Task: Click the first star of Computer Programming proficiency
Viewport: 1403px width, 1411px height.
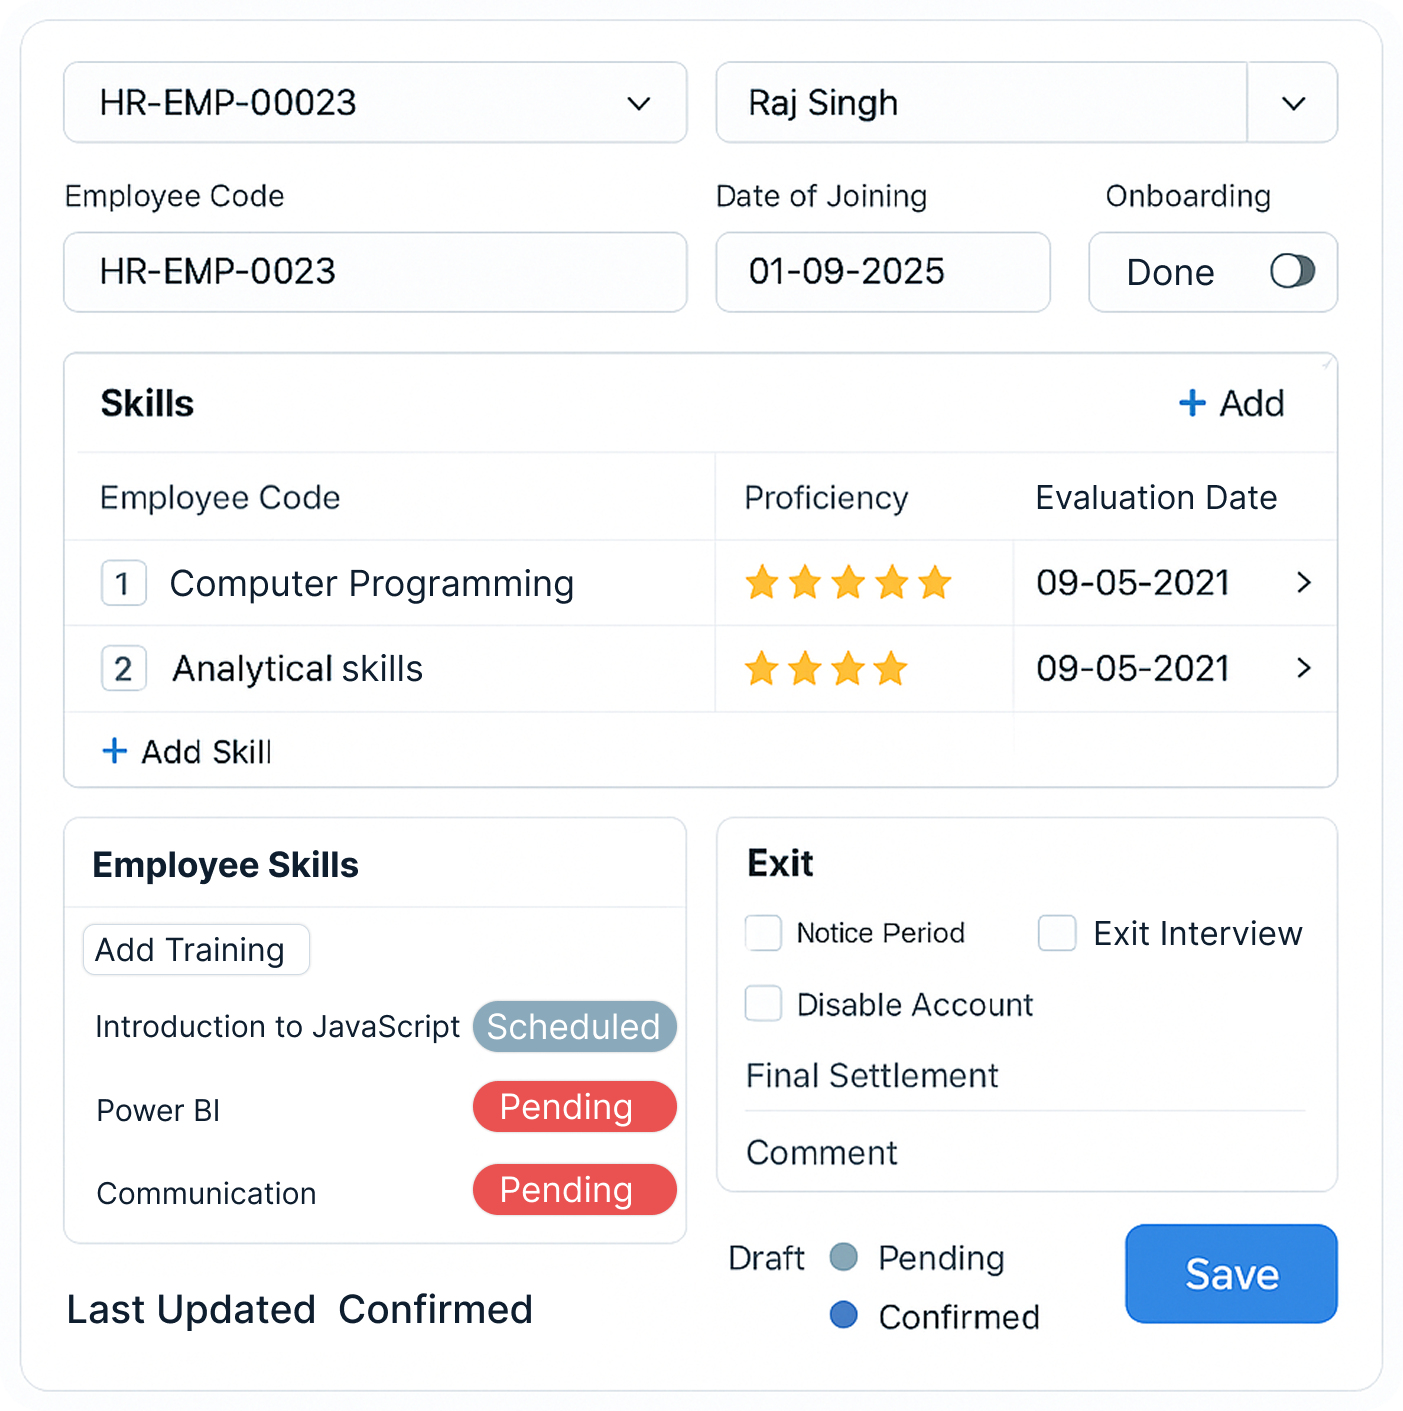Action: point(762,582)
